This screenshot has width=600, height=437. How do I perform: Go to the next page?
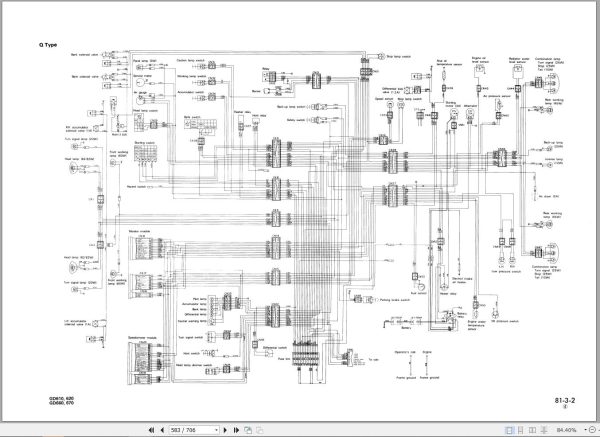coord(225,430)
